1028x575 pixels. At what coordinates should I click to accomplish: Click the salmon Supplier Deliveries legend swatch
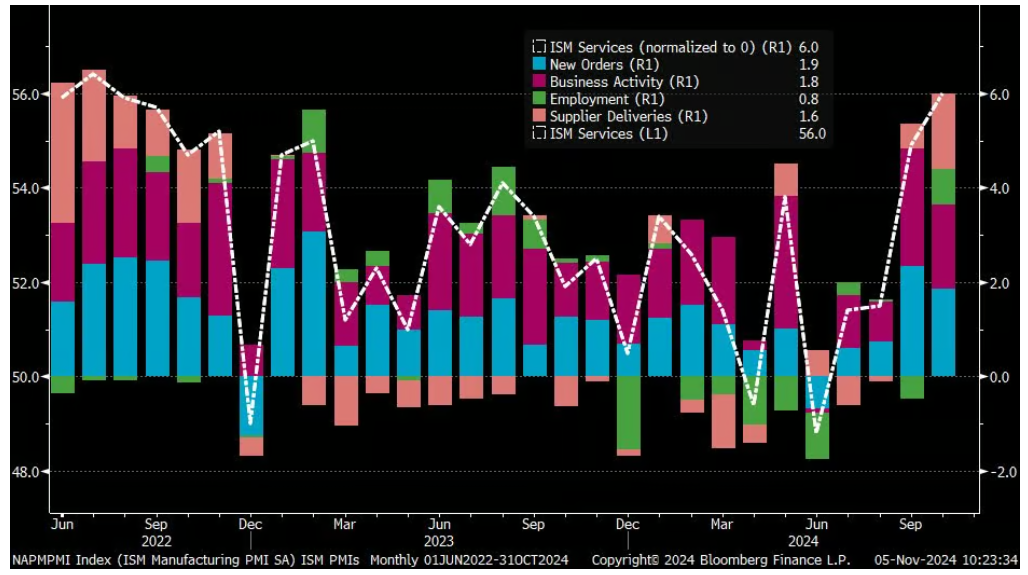click(539, 116)
